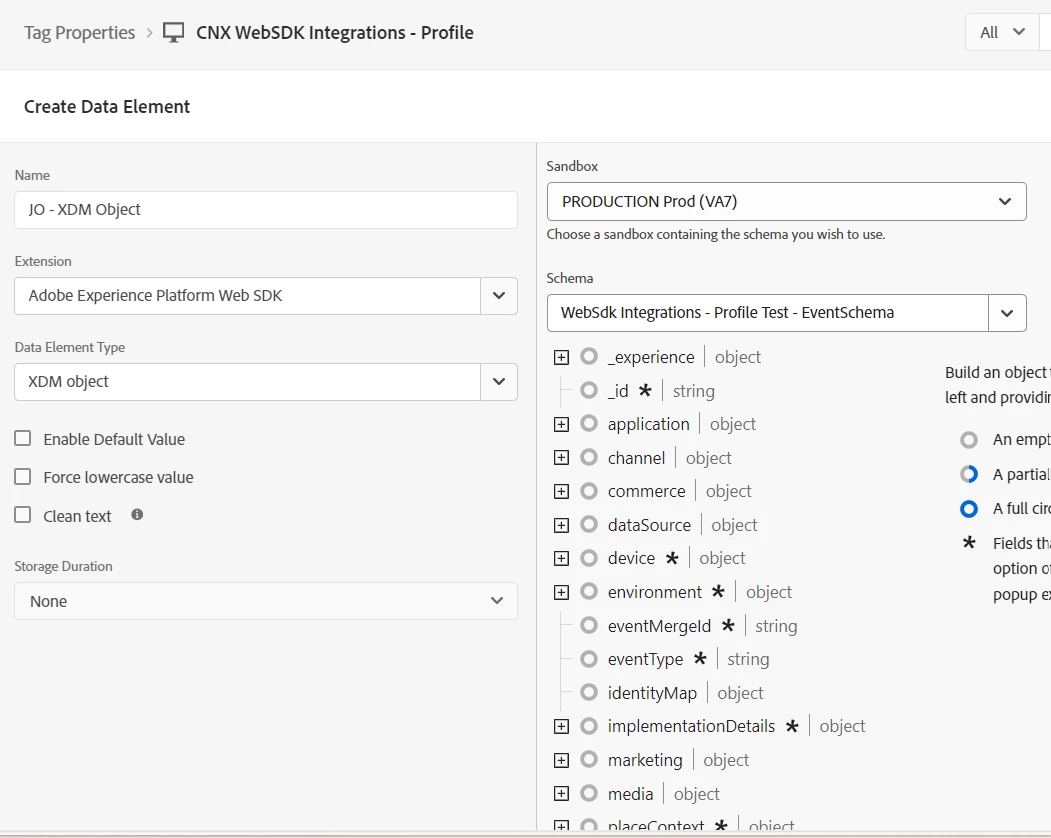Click the circle icon beside marketing

(x=589, y=760)
